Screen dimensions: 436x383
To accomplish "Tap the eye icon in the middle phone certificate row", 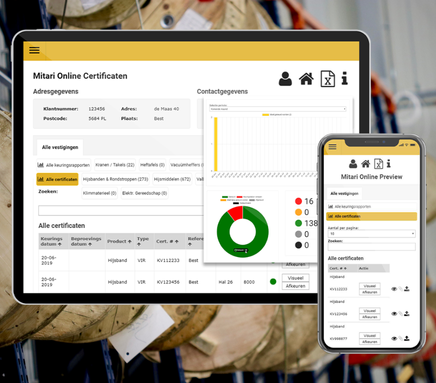I will pyautogui.click(x=394, y=314).
